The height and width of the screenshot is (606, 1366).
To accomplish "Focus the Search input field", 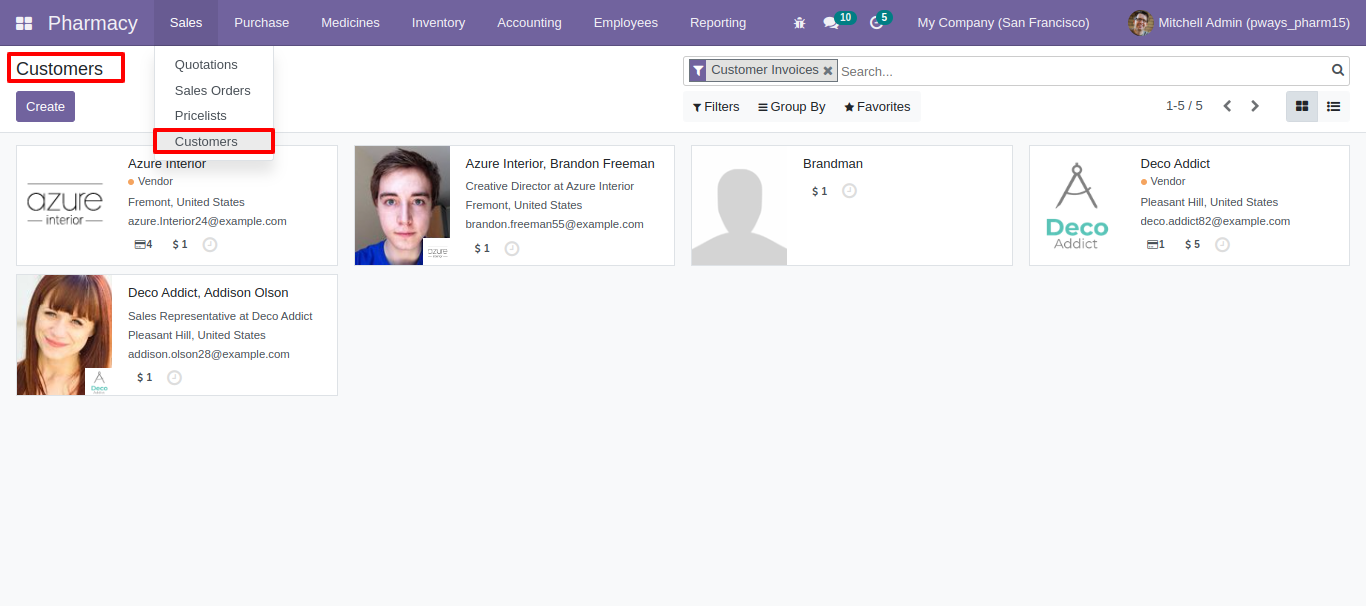I will (1084, 71).
